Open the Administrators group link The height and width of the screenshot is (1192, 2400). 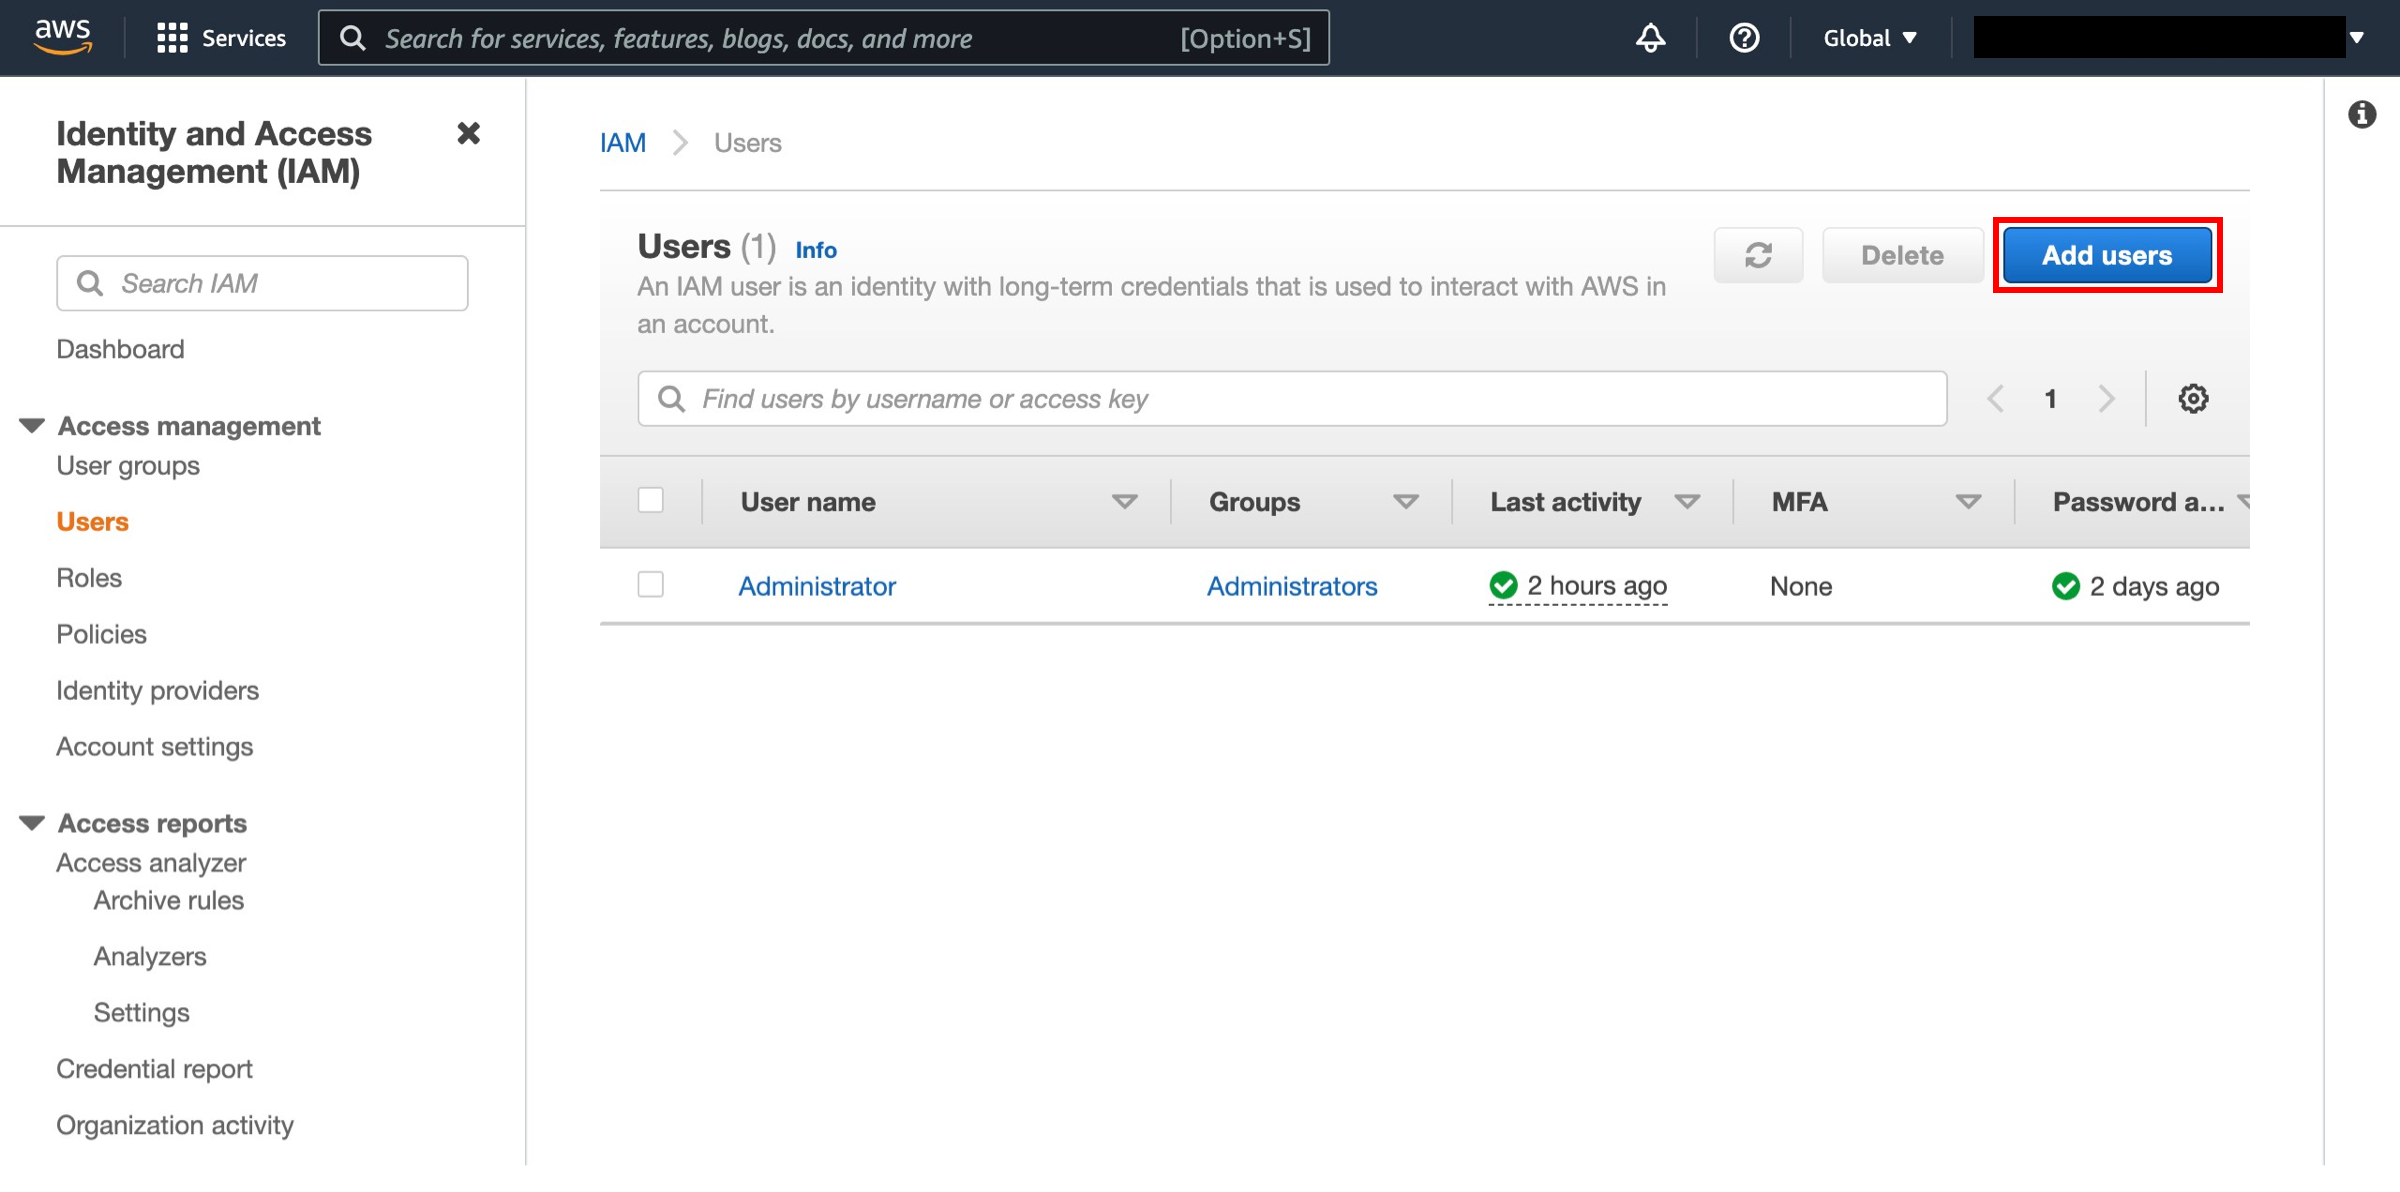[x=1292, y=586]
